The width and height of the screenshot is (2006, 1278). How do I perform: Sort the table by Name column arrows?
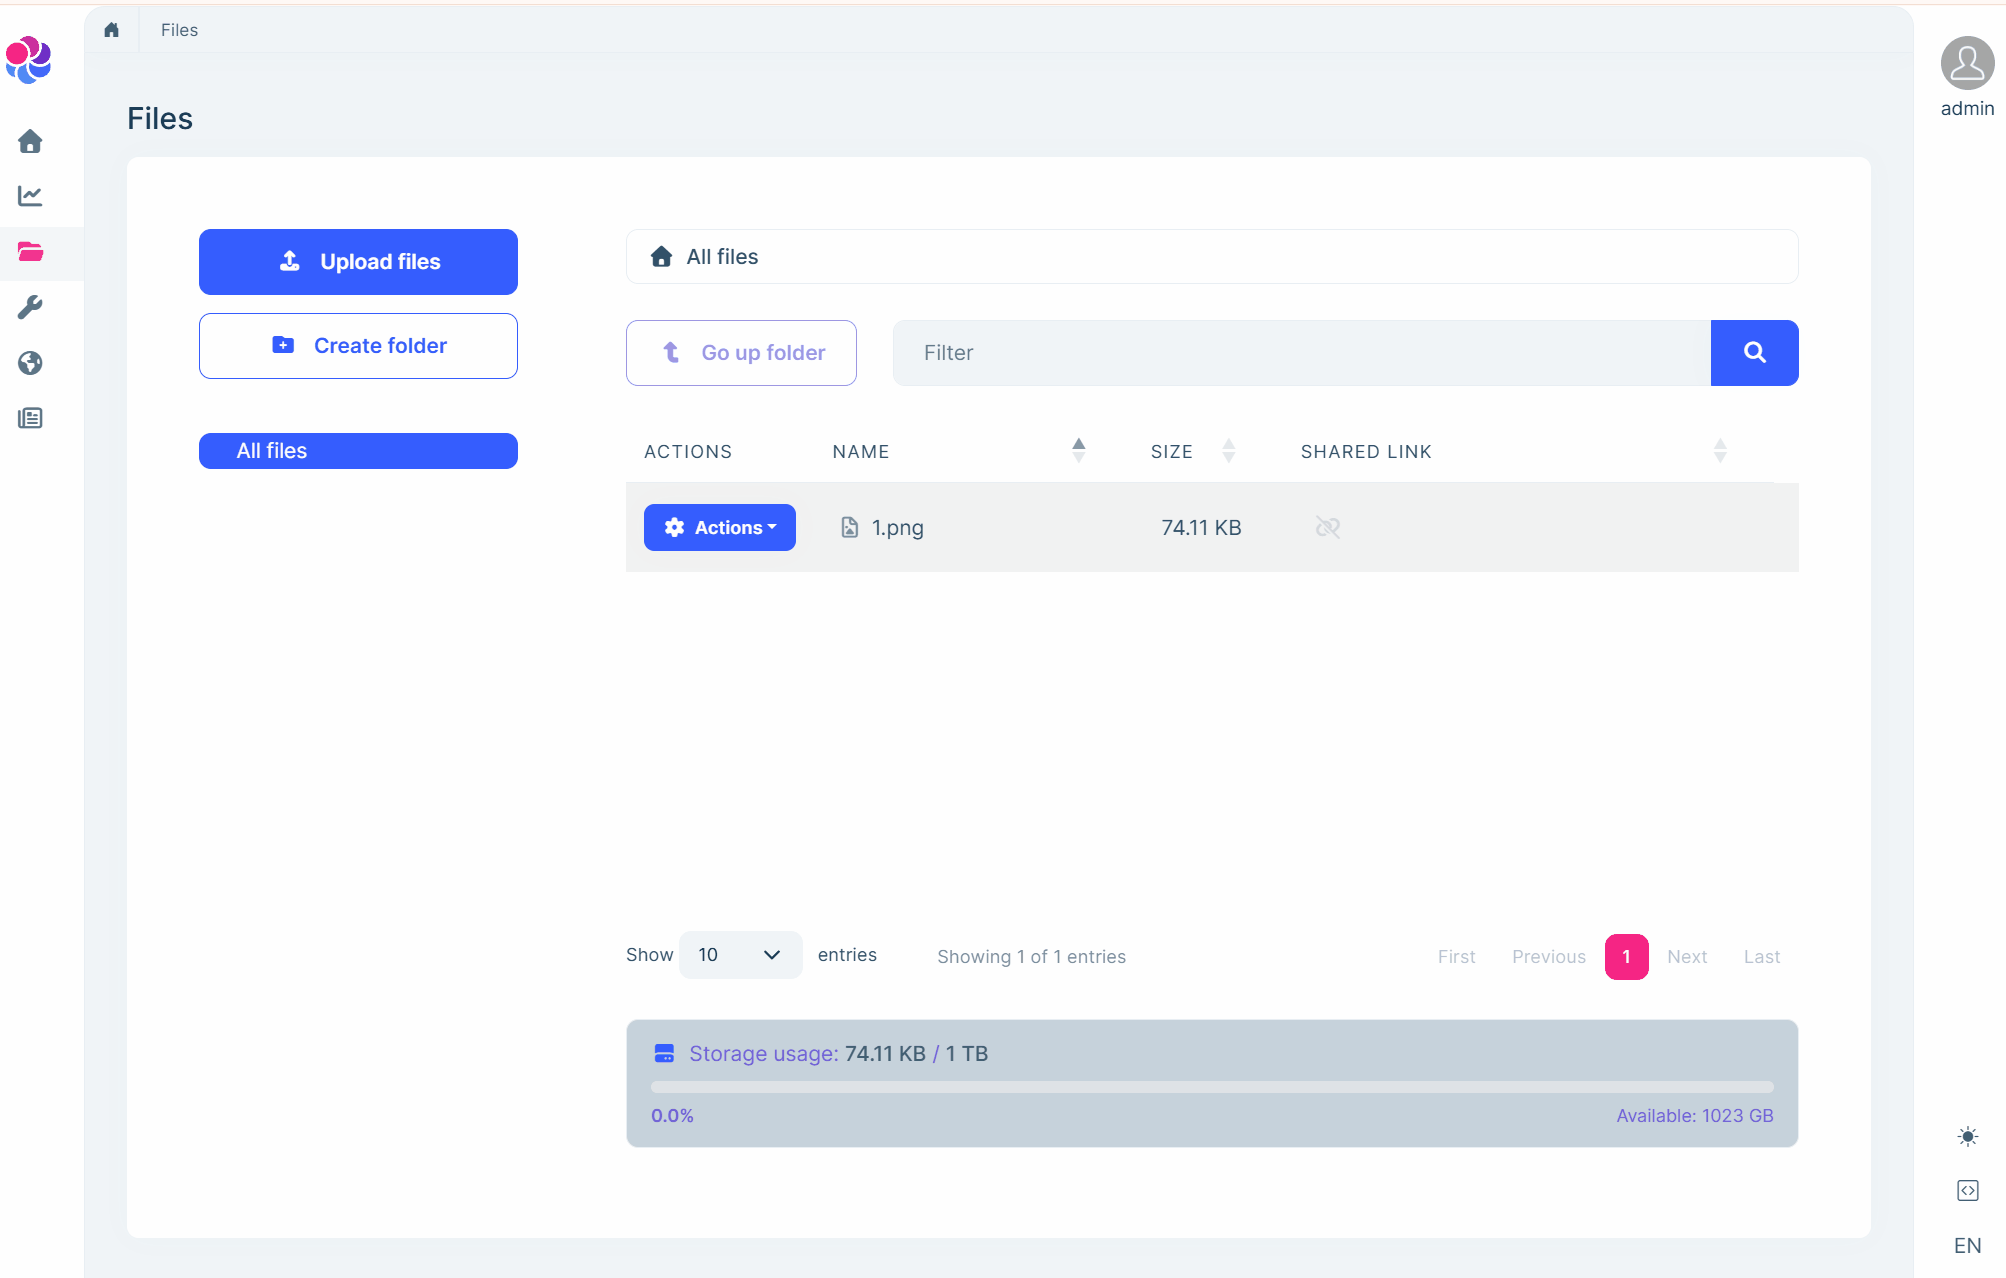tap(1078, 451)
